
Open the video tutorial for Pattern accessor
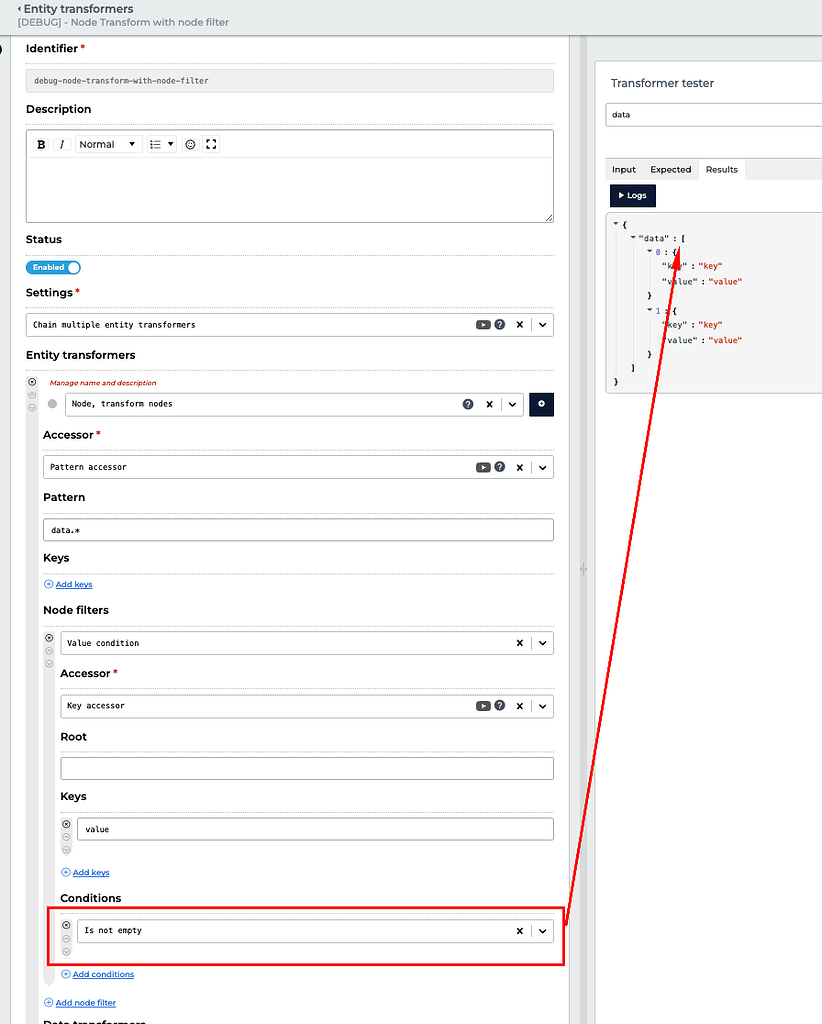483,467
